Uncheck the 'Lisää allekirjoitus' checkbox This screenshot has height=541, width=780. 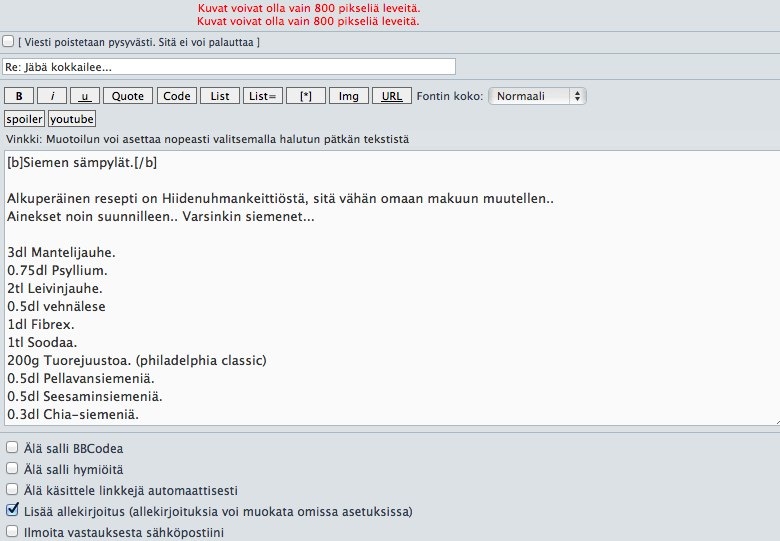(12, 511)
